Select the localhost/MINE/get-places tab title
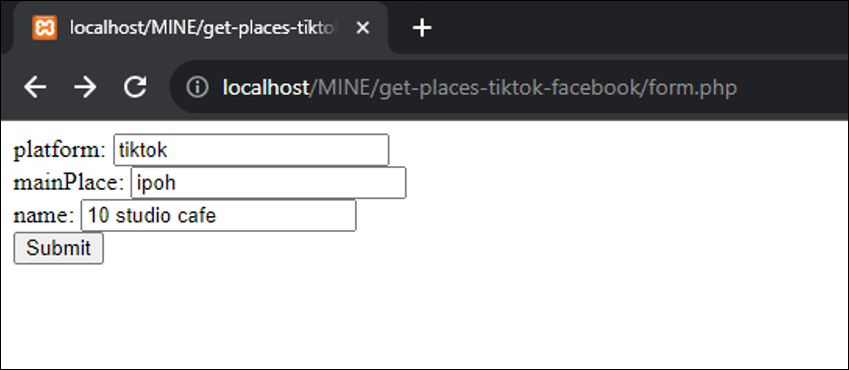 (x=205, y=28)
